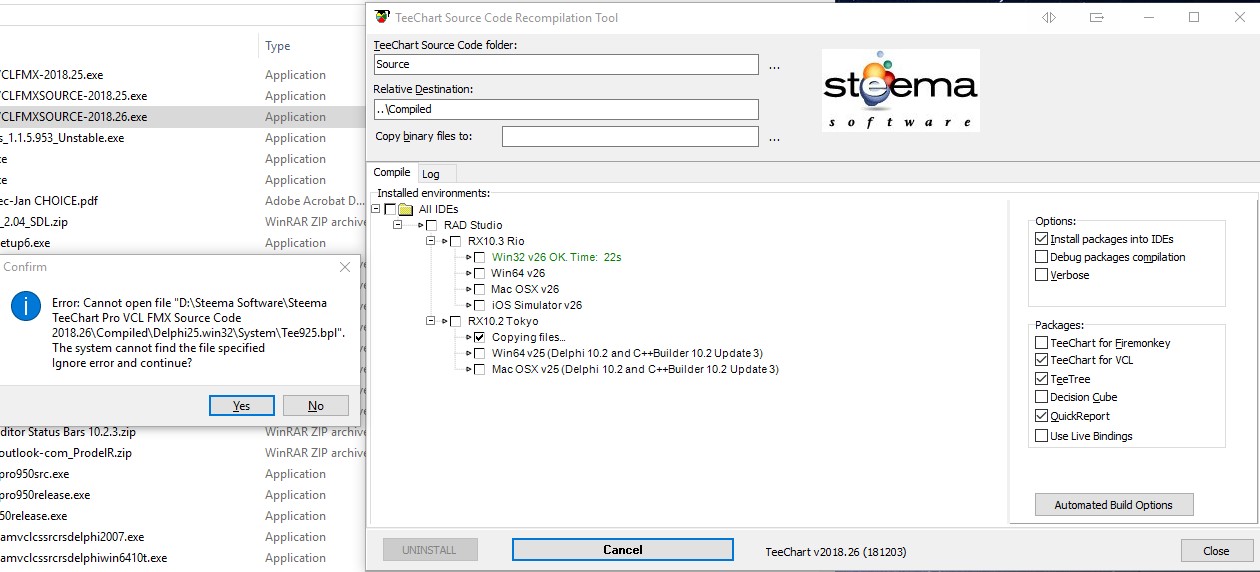Toggle the iOS Simulator v26 checkbox
Screen dimensions: 1260x572
[x=479, y=305]
